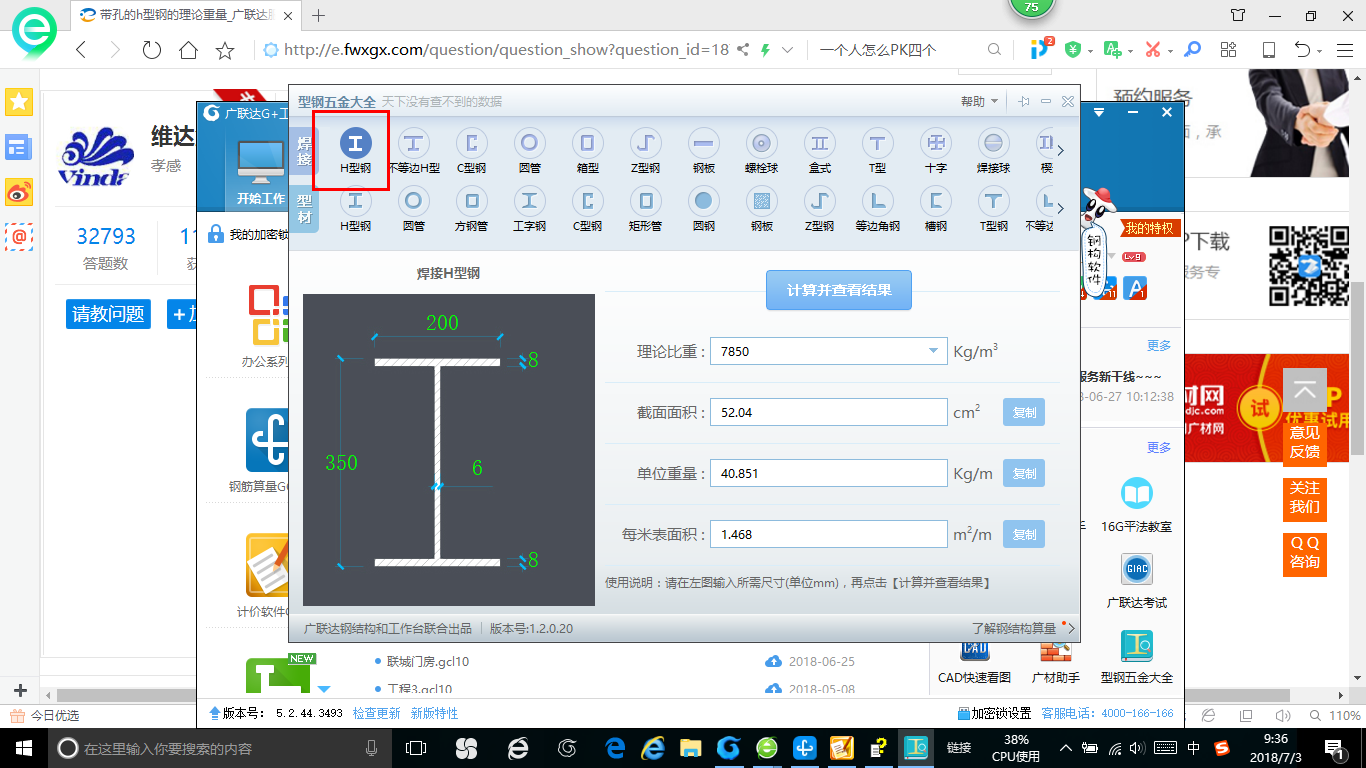Select profile 圆管 icon in bottom row
Image resolution: width=1366 pixels, height=768 pixels.
click(413, 209)
